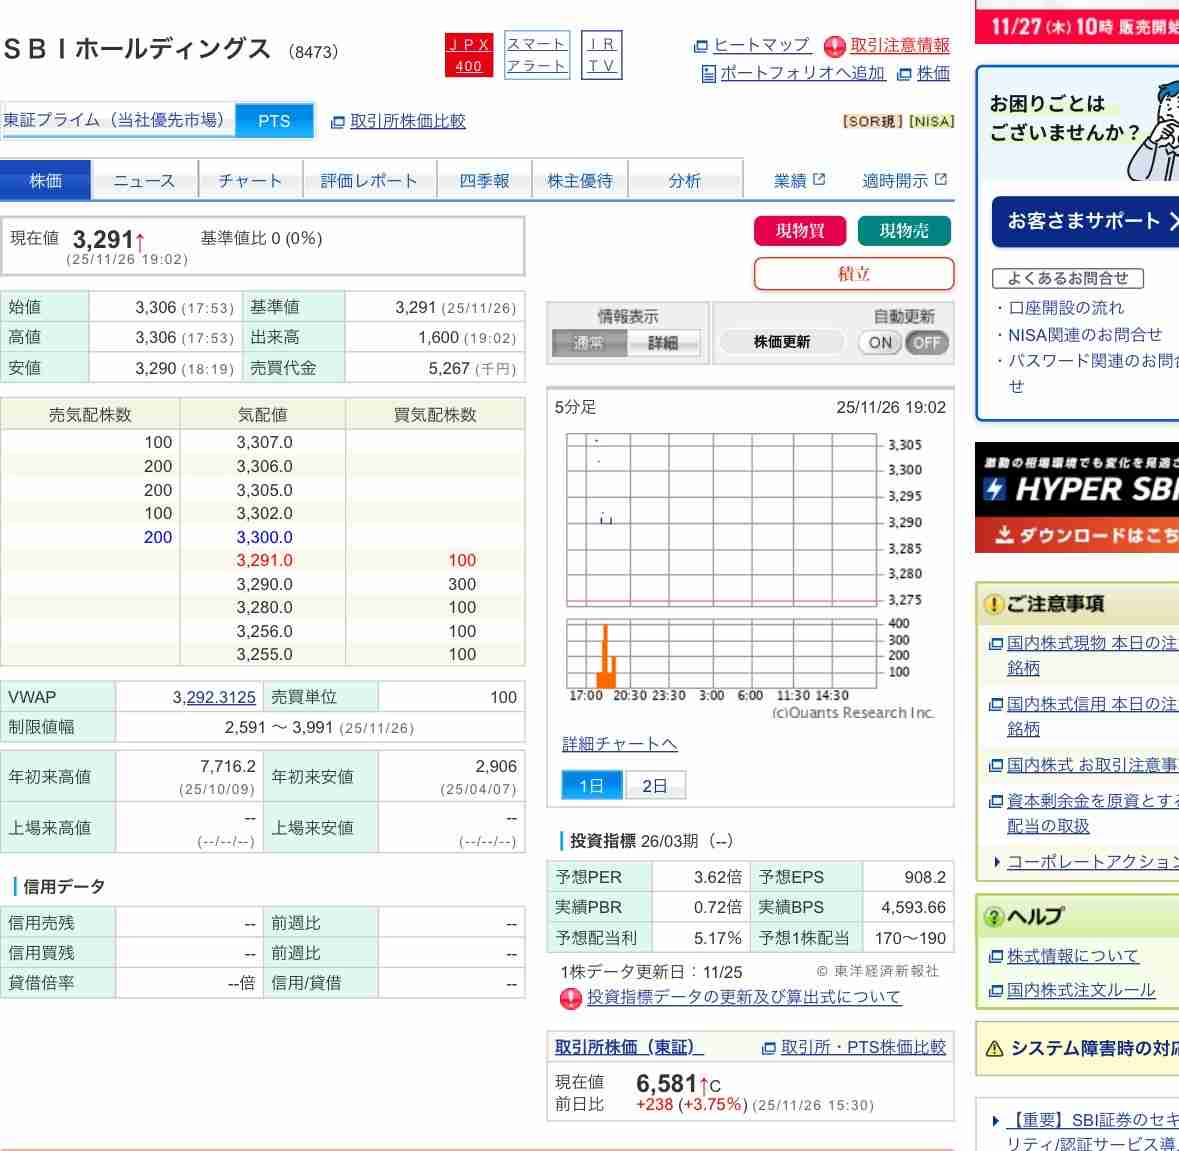Image resolution: width=1179 pixels, height=1151 pixels.
Task: Open the 評価レポート tab
Action: point(369,180)
